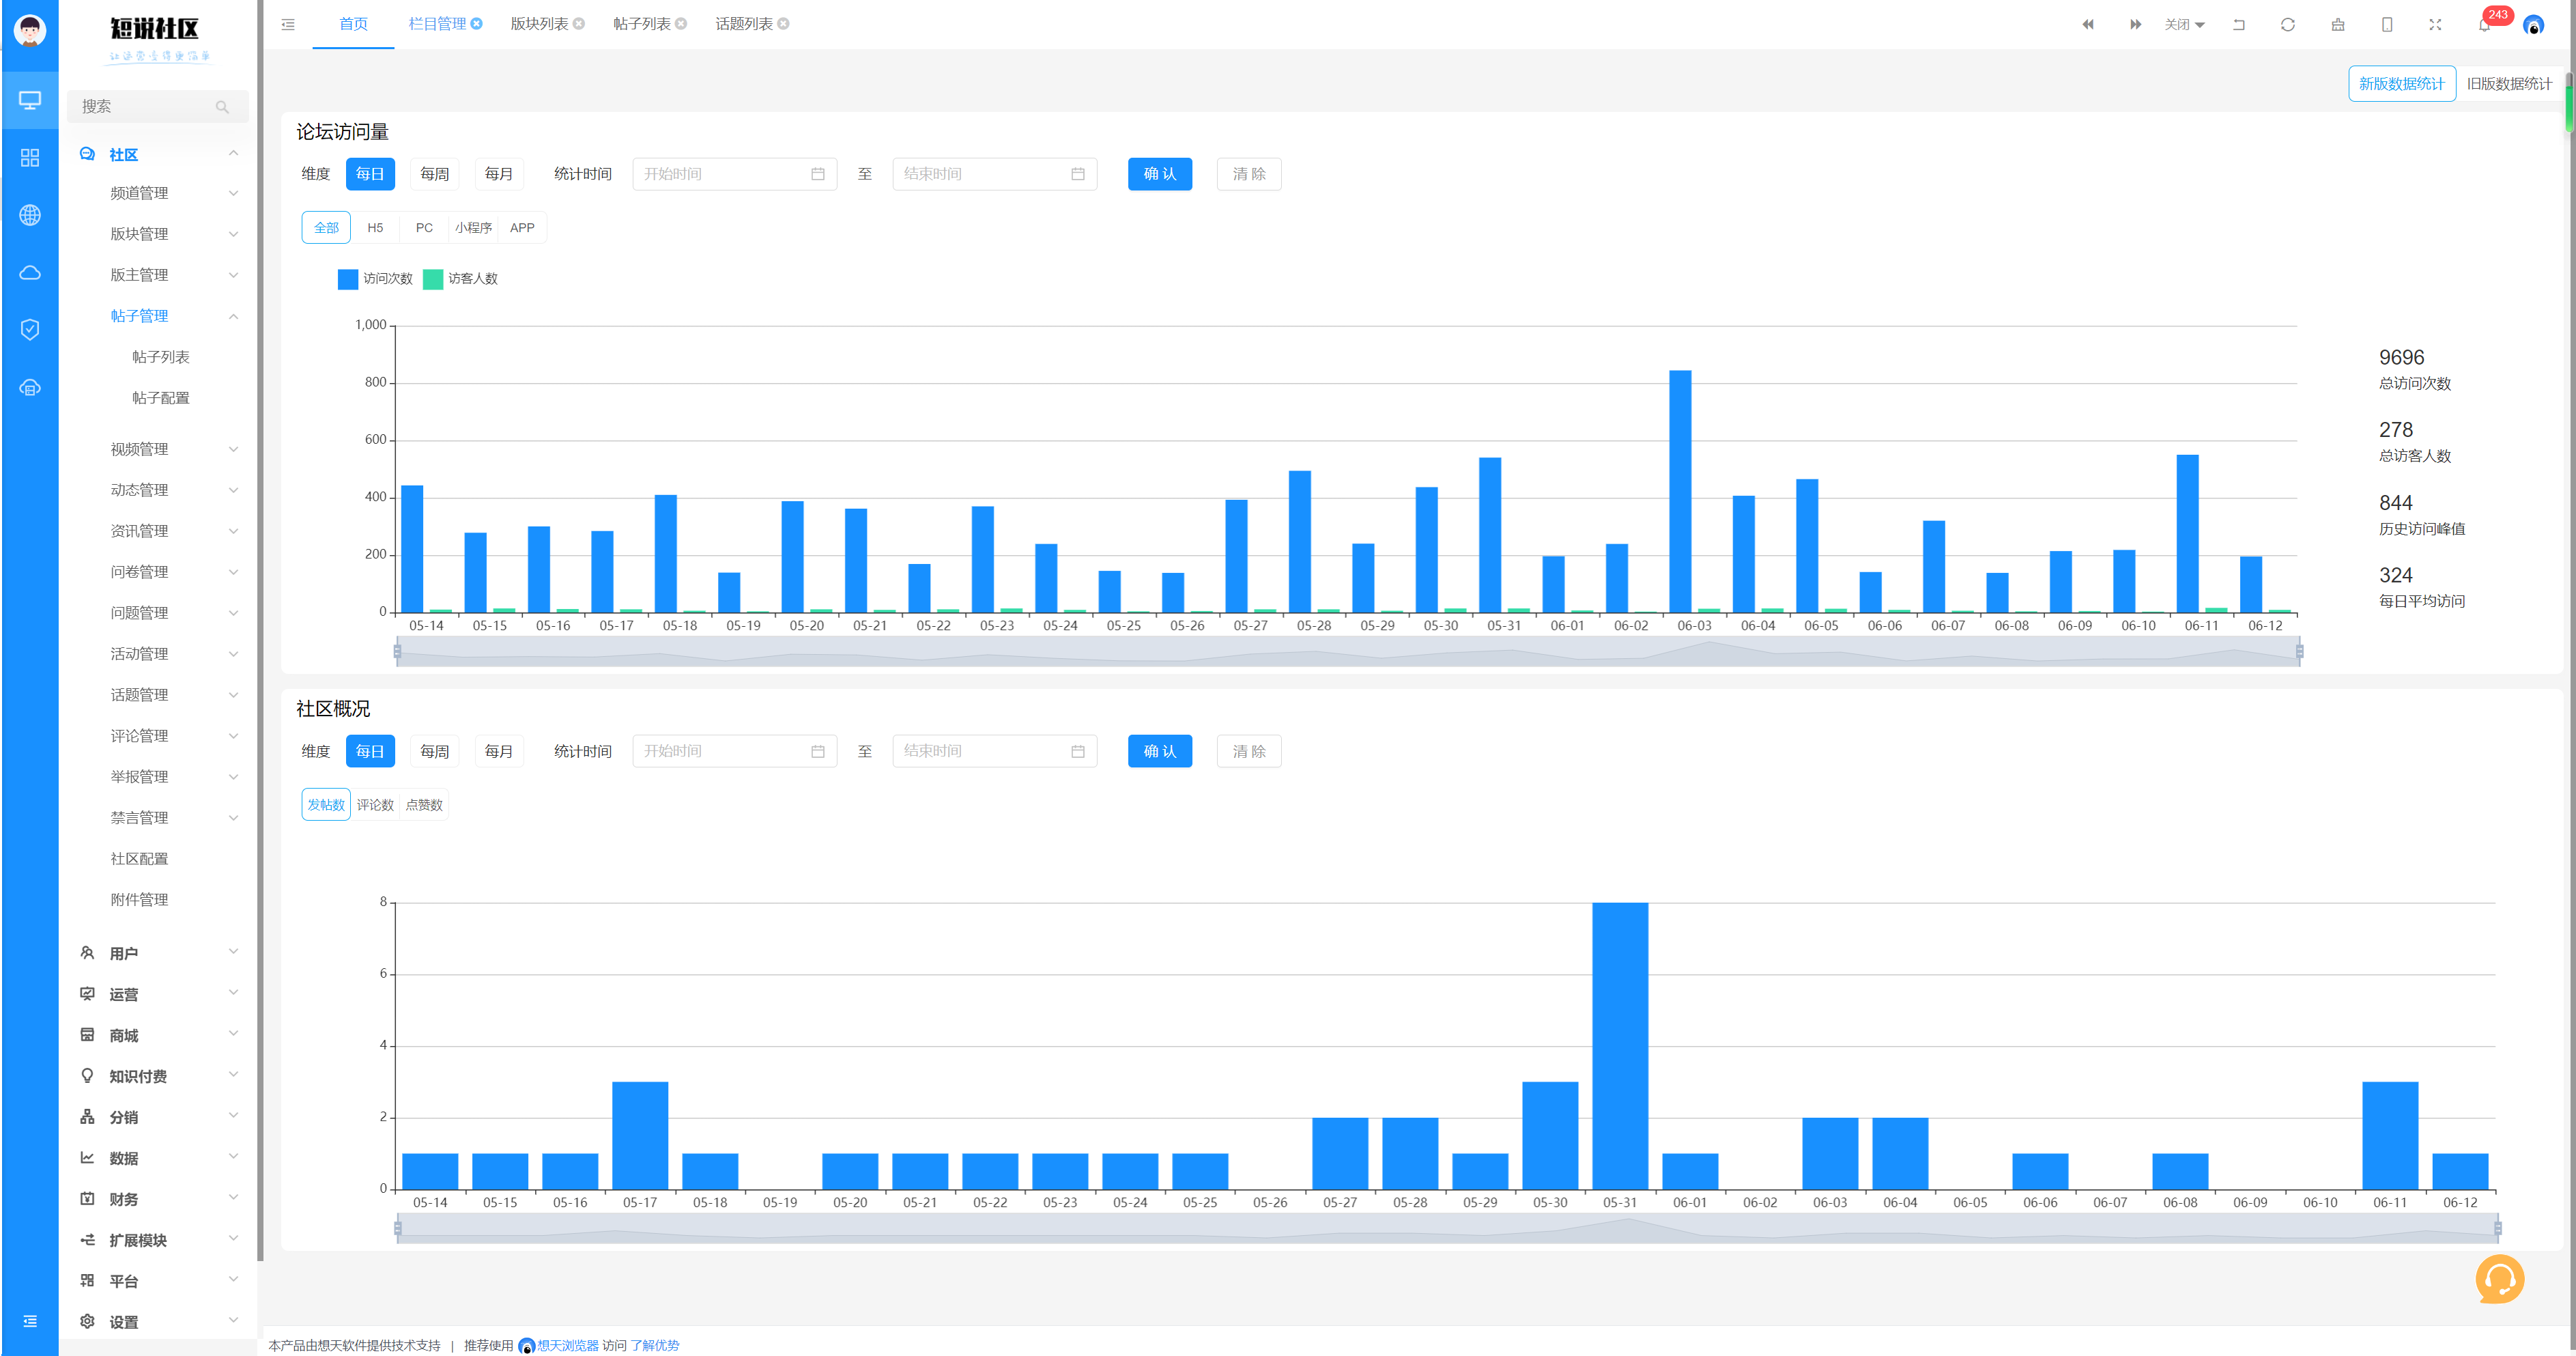Viewport: 2576px width, 1356px height.
Task: Click 清除 button for 论坛访问量
Action: click(x=1249, y=174)
